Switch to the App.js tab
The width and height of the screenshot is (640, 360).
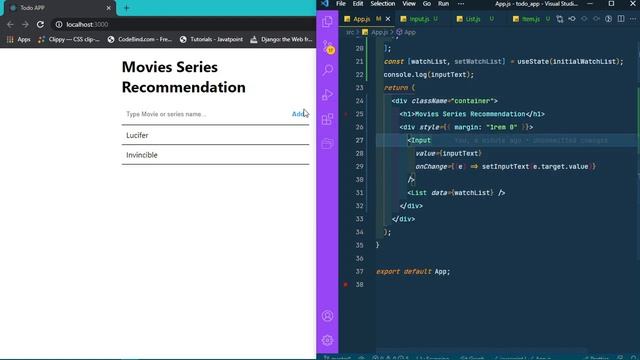pos(367,19)
